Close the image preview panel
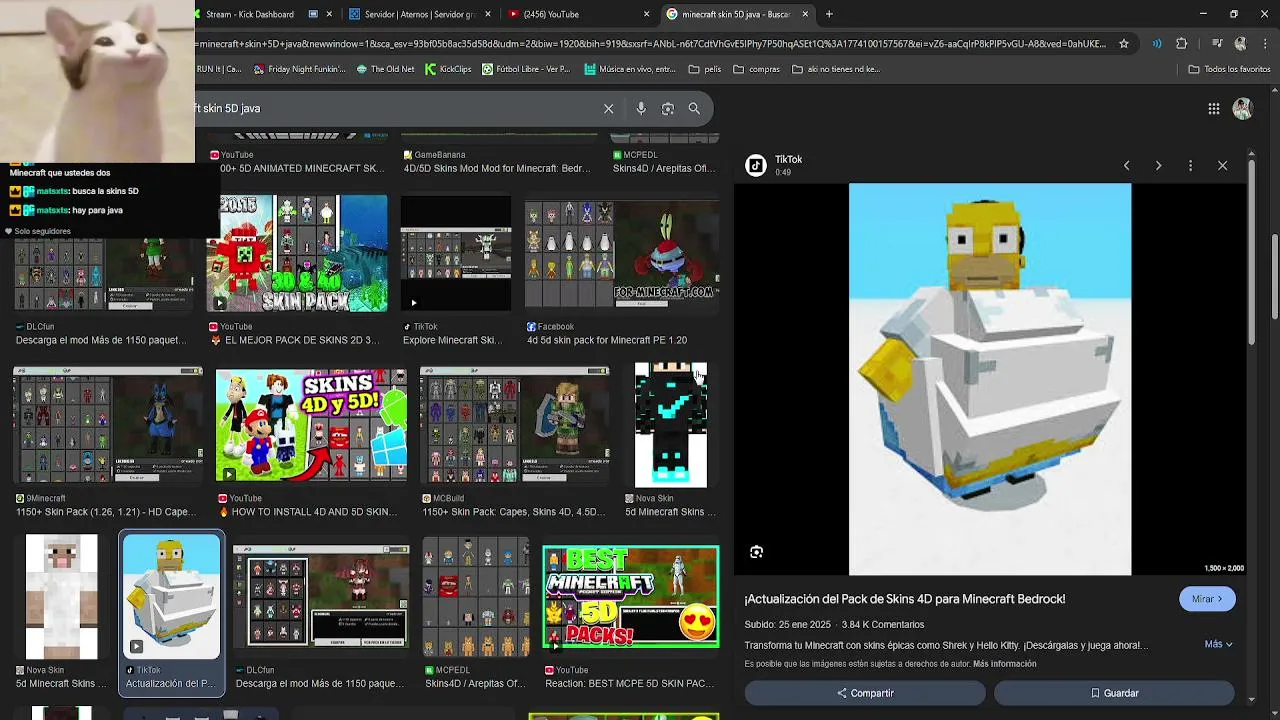This screenshot has width=1280, height=720. (x=1222, y=165)
